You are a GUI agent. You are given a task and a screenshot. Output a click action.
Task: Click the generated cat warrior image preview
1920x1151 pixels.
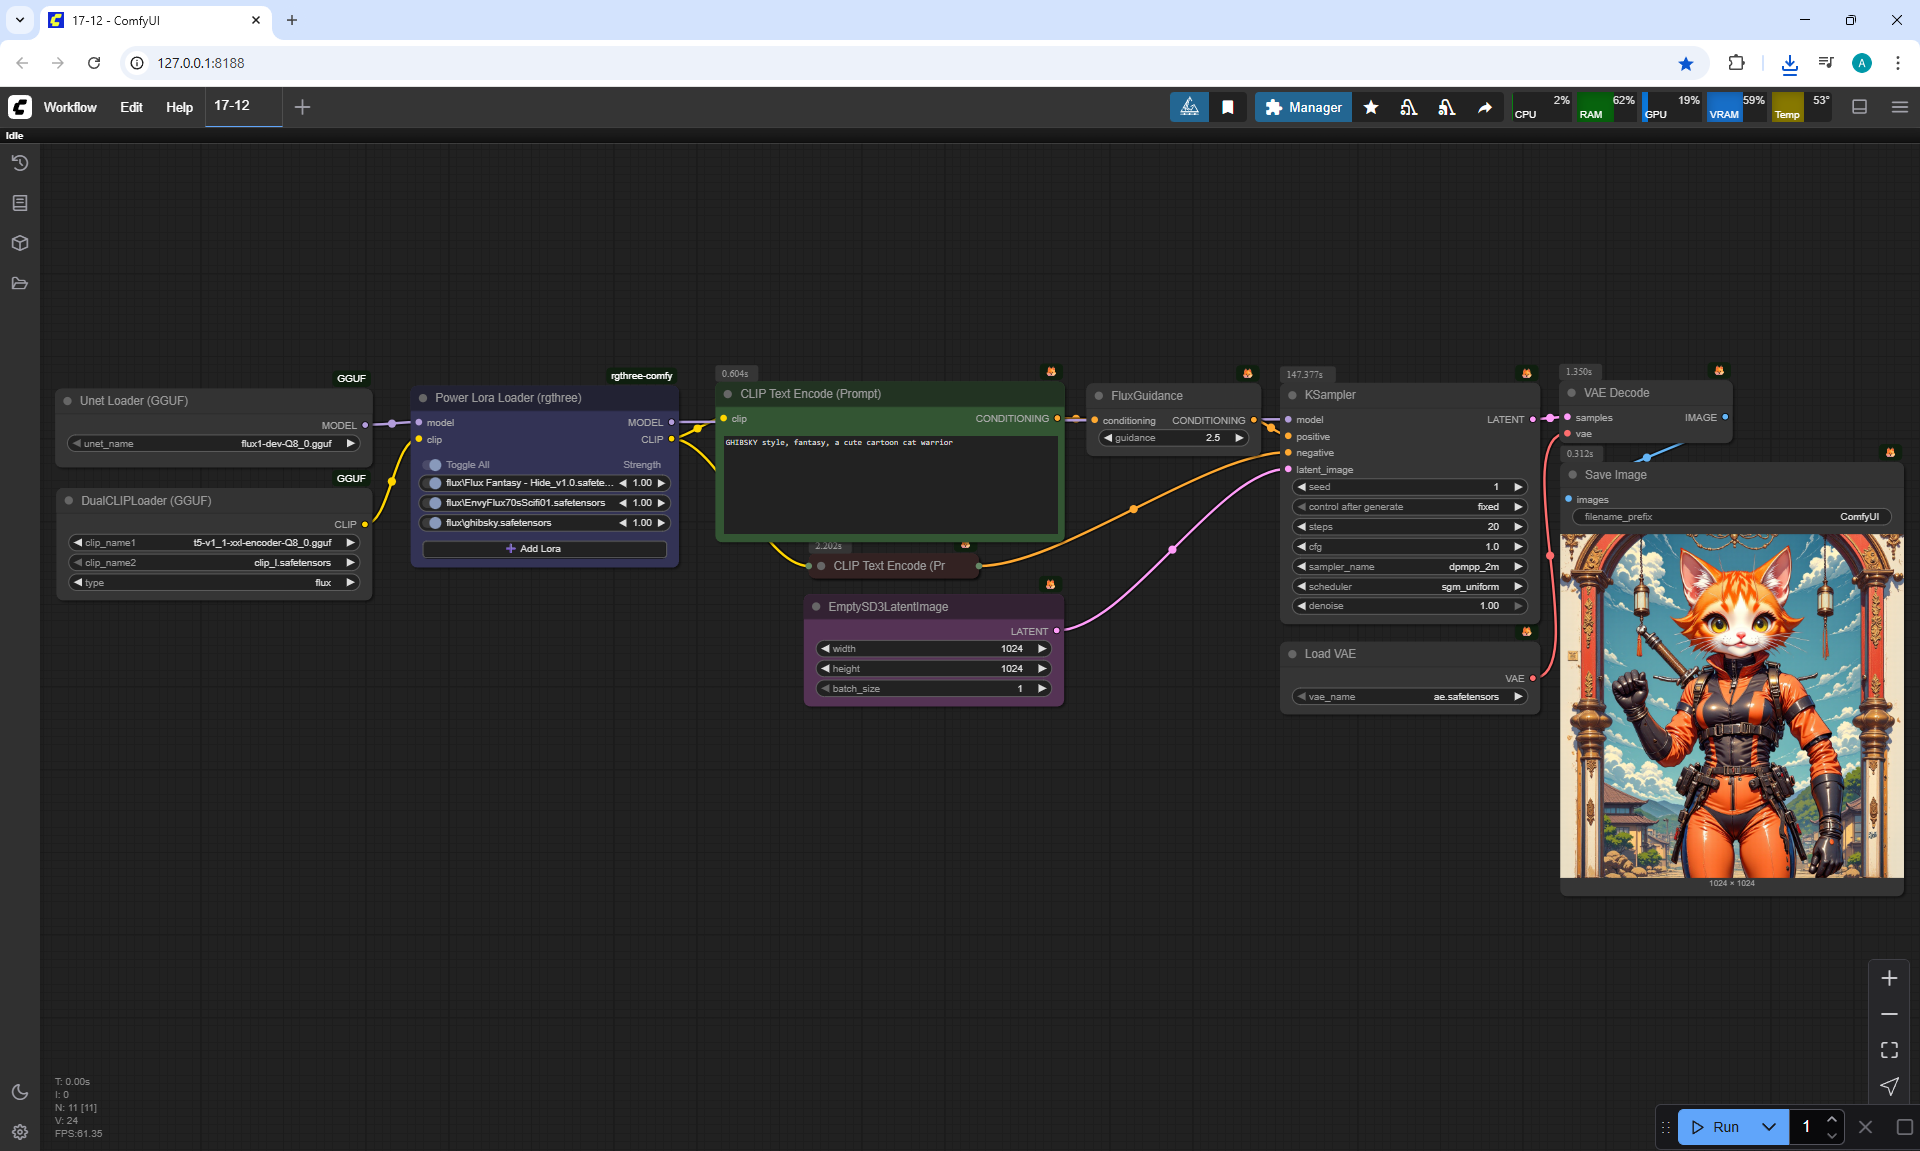click(1731, 706)
